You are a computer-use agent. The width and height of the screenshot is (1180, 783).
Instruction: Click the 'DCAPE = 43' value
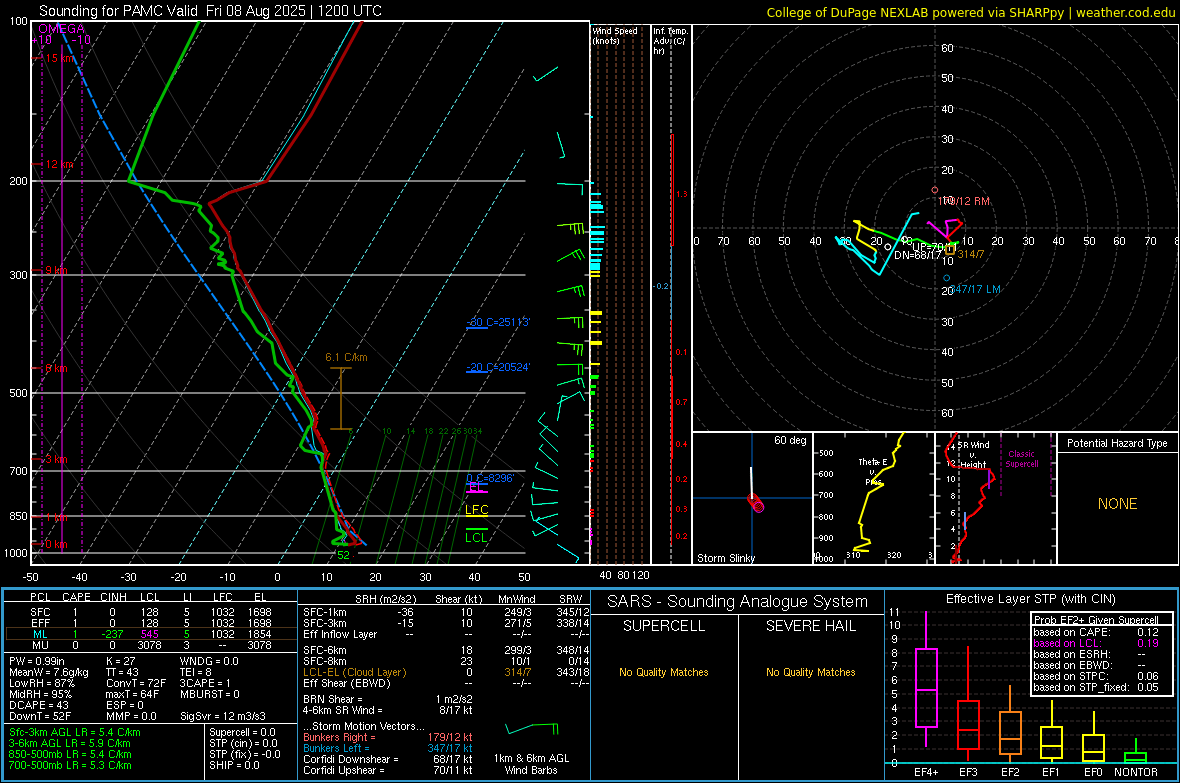(x=39, y=705)
